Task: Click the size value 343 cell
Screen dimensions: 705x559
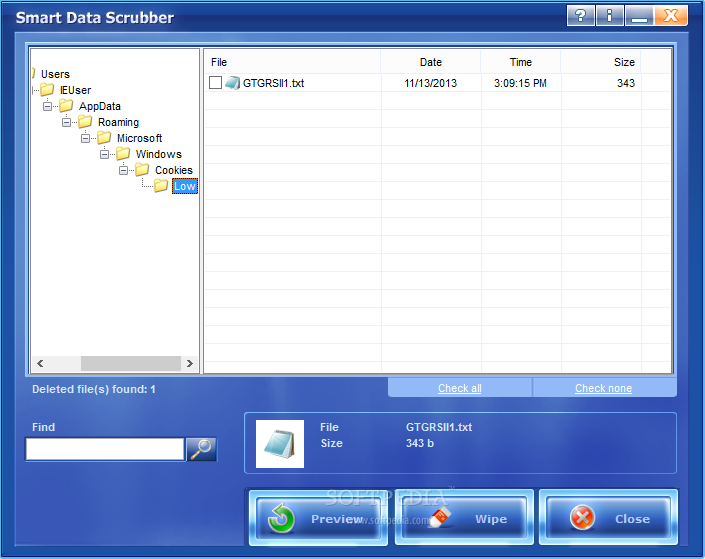Action: (625, 83)
